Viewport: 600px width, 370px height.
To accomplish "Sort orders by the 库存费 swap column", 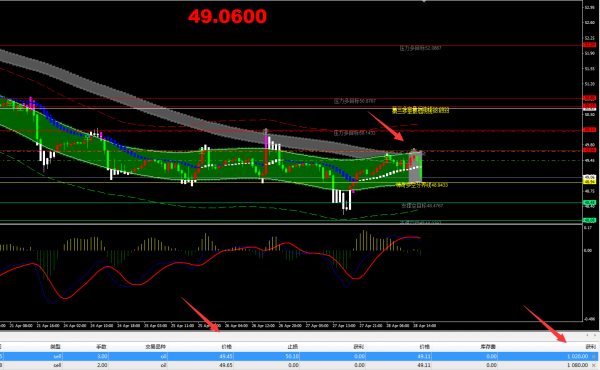I will (x=488, y=347).
